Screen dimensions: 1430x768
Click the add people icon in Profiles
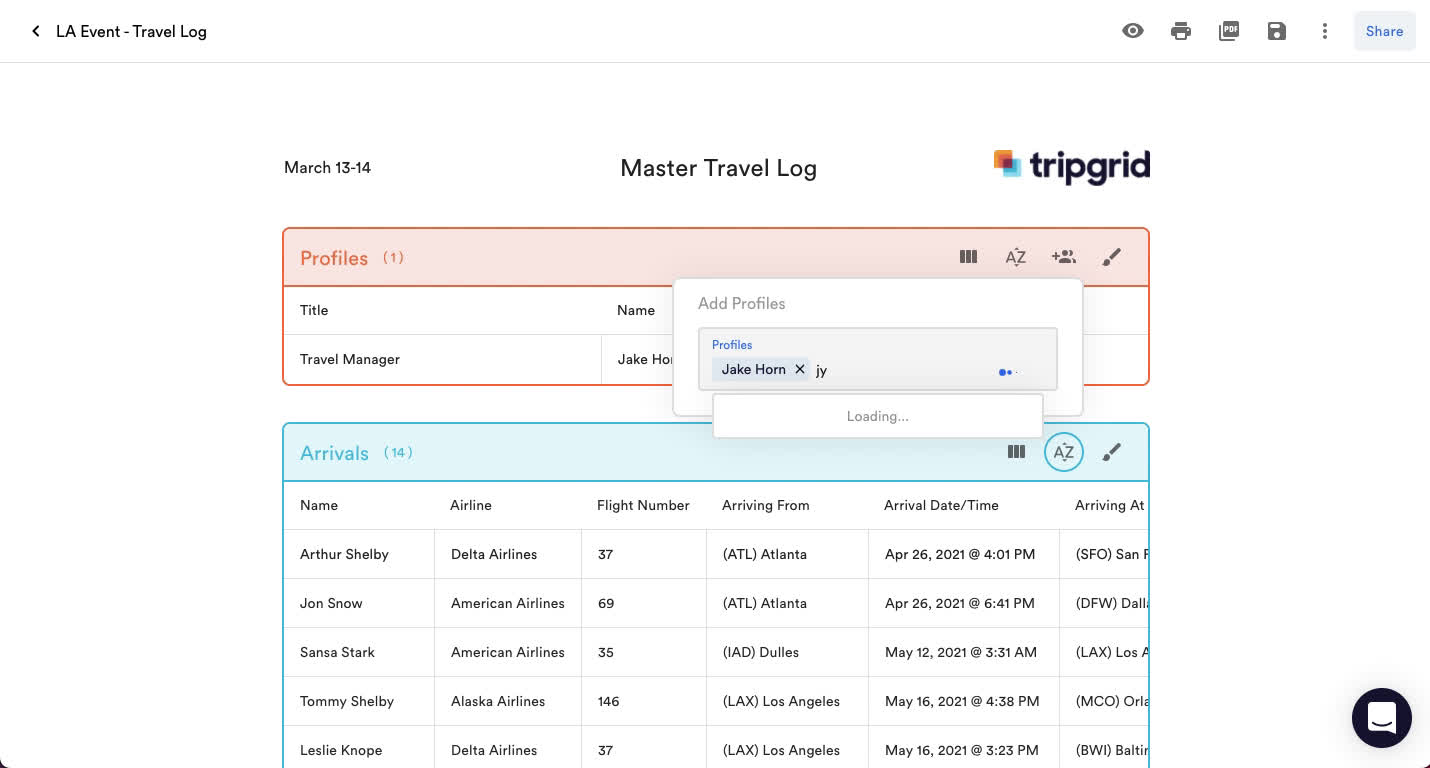[x=1063, y=257]
